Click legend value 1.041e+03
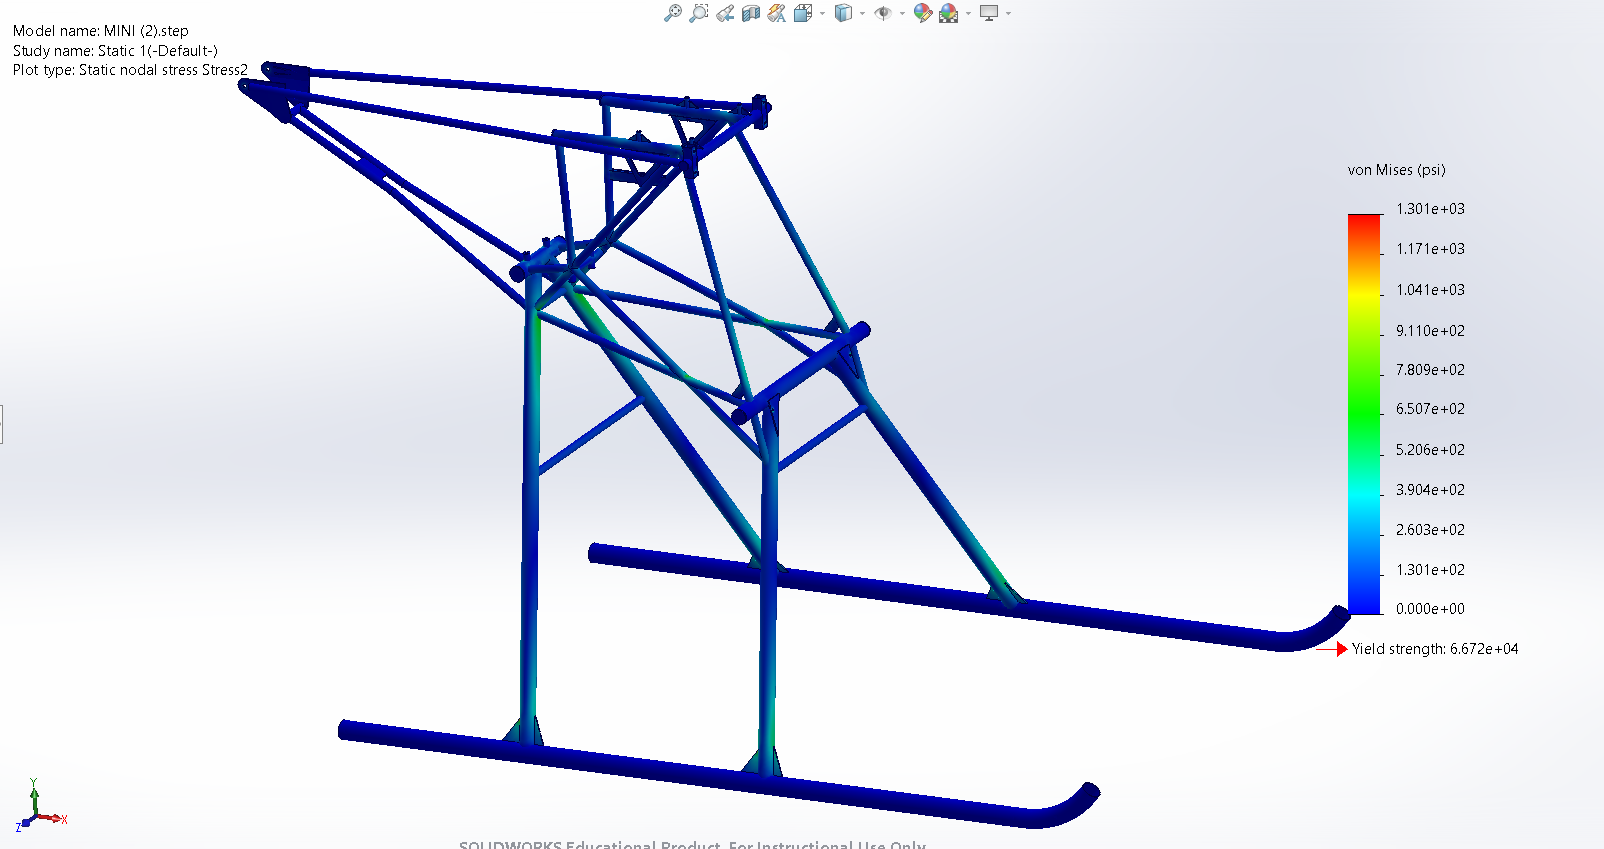 1430,290
